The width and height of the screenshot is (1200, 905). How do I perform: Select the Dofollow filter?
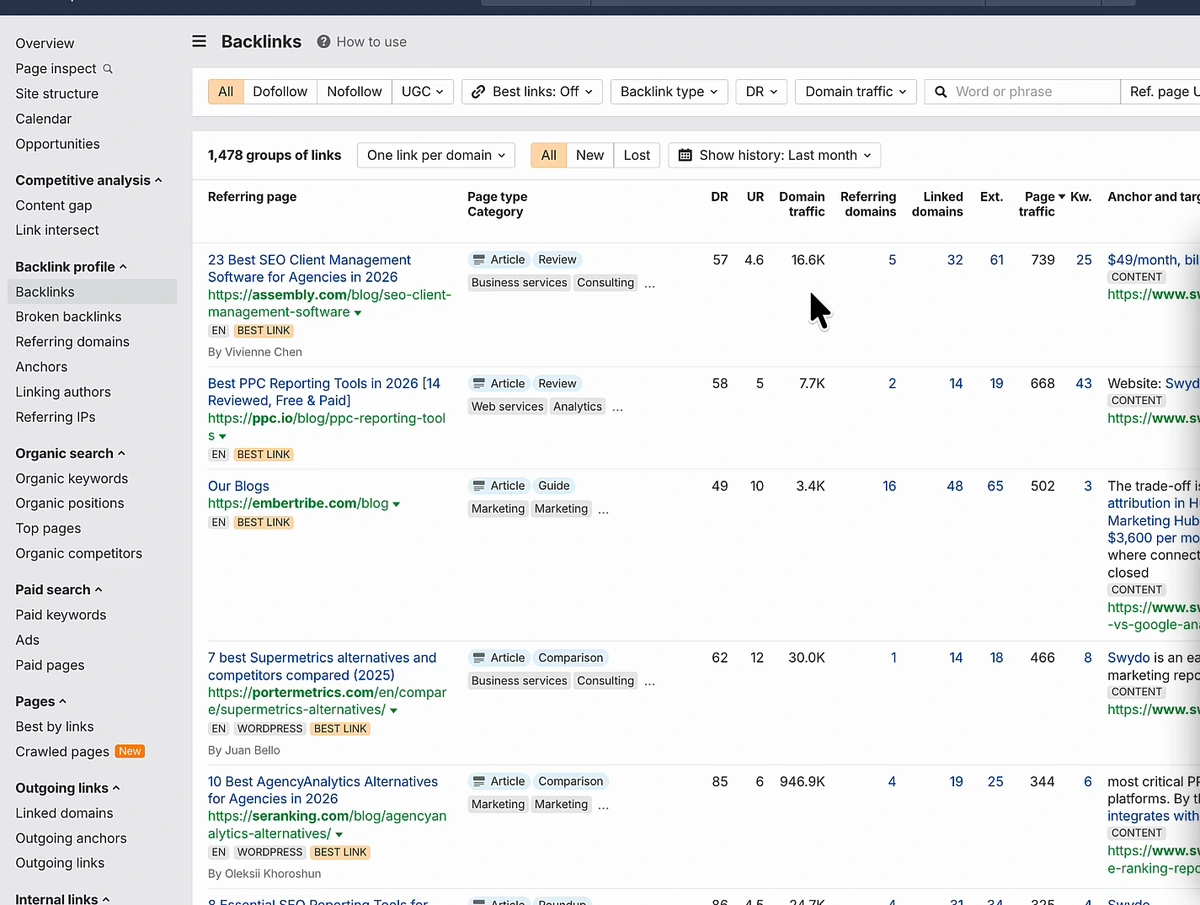point(280,91)
